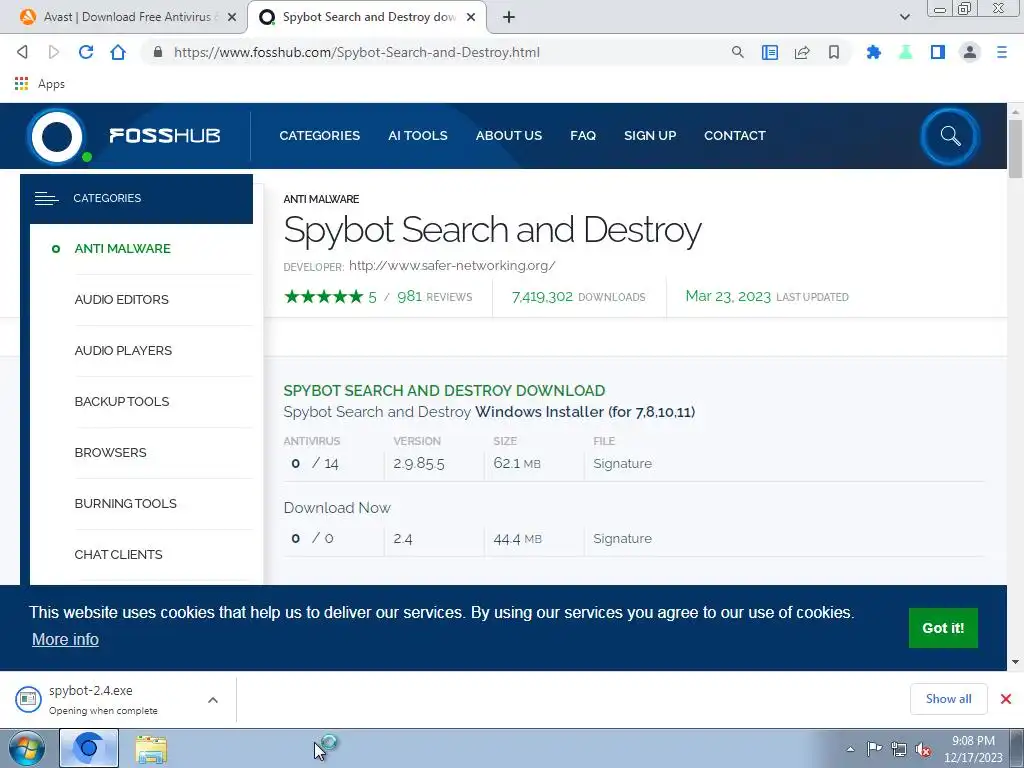Open AI TOOLS in the navigation
This screenshot has width=1024, height=768.
pos(417,135)
